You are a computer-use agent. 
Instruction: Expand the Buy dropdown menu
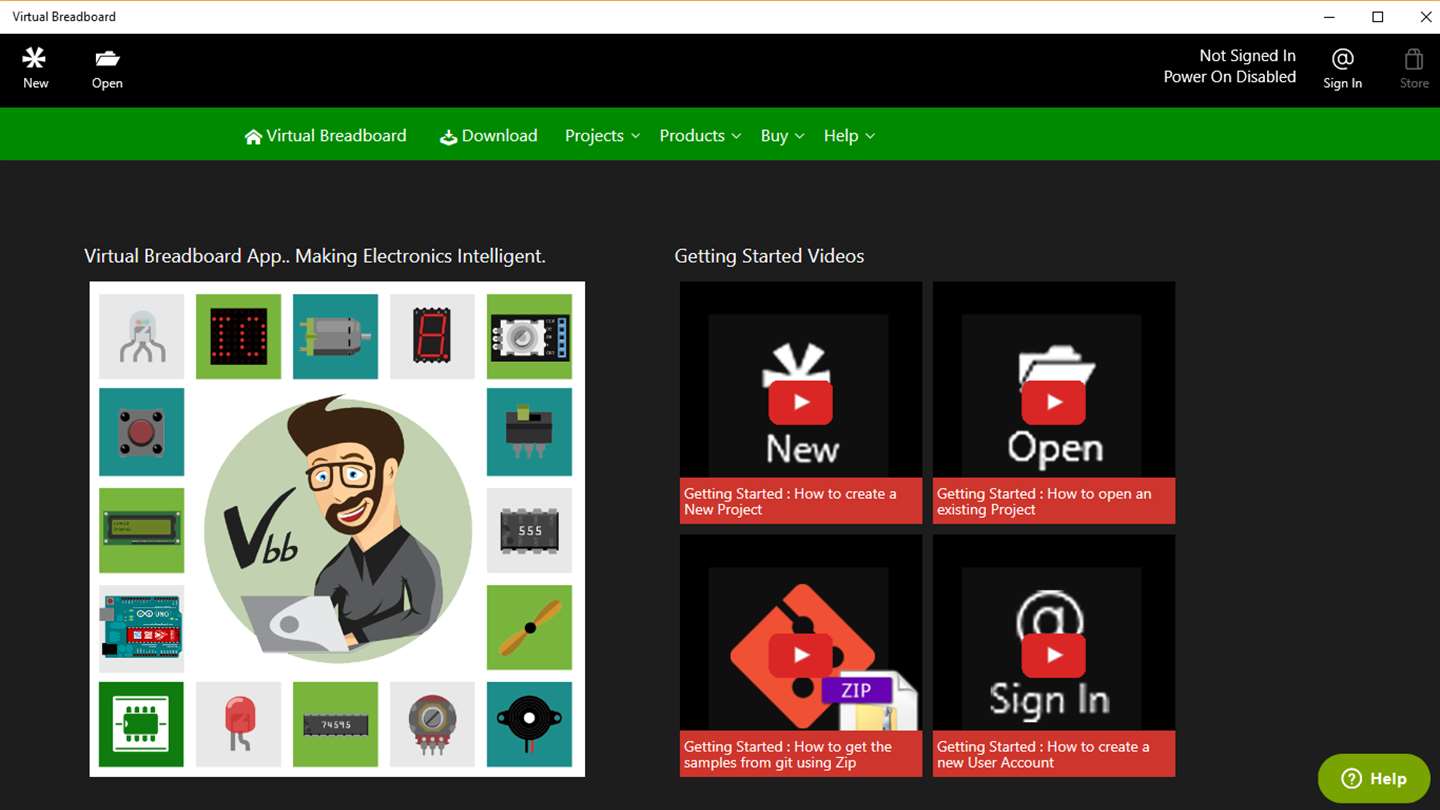[782, 136]
